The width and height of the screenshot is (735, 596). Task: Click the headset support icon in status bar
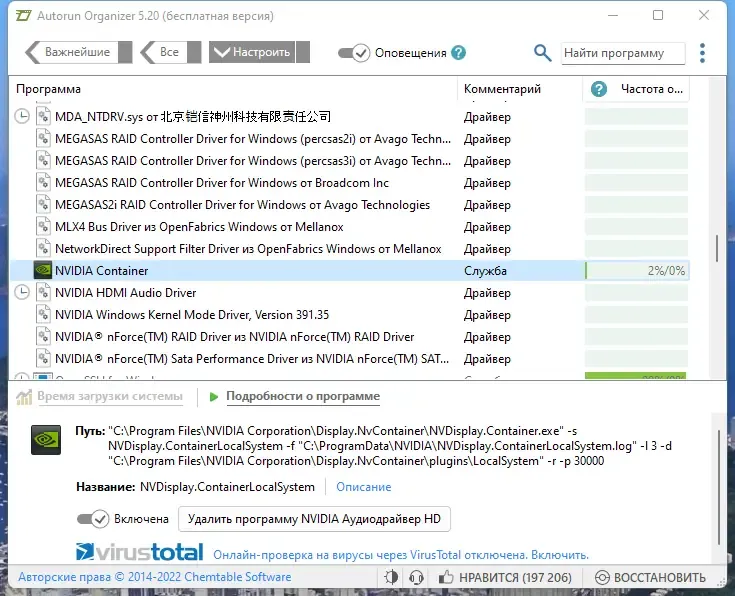point(416,577)
